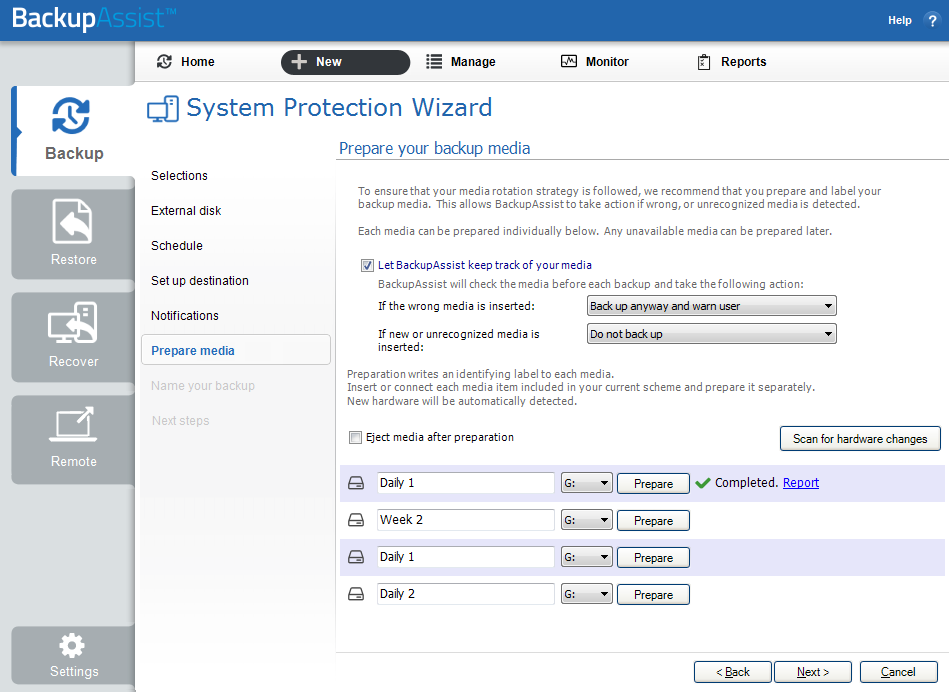The width and height of the screenshot is (949, 692).
Task: Click the Daily 2 media label field
Action: tap(465, 594)
